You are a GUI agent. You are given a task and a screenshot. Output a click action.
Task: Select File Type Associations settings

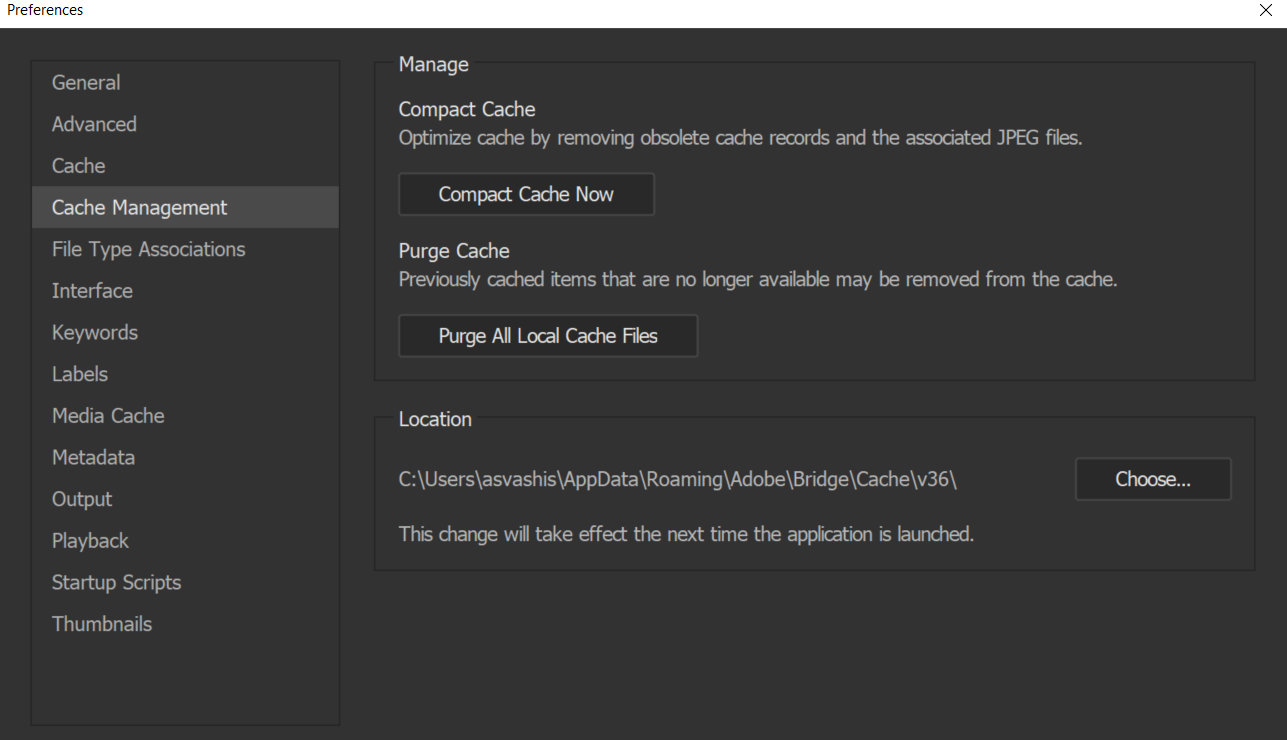coord(148,249)
